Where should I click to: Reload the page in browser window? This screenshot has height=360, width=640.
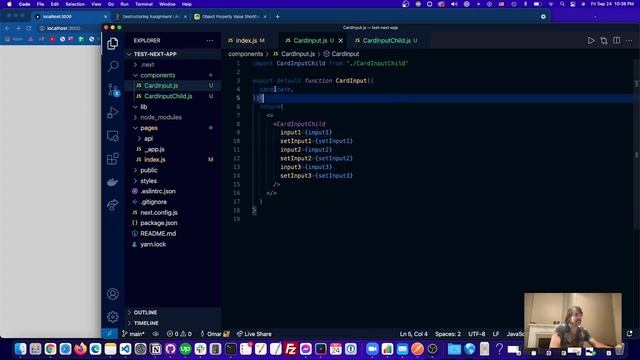pyautogui.click(x=29, y=28)
